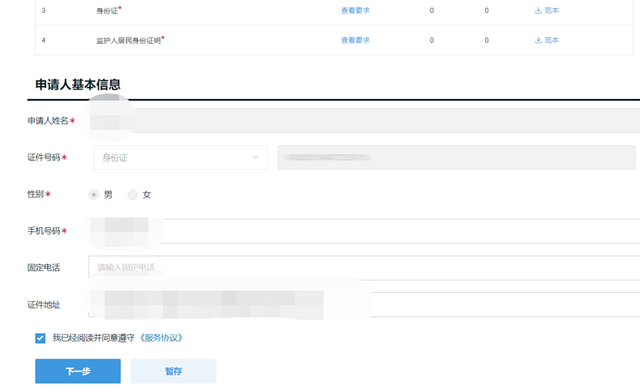This screenshot has height=392, width=640.
Task: Download 范本 sample for 监护人居民身份证明 row
Action: pyautogui.click(x=547, y=40)
